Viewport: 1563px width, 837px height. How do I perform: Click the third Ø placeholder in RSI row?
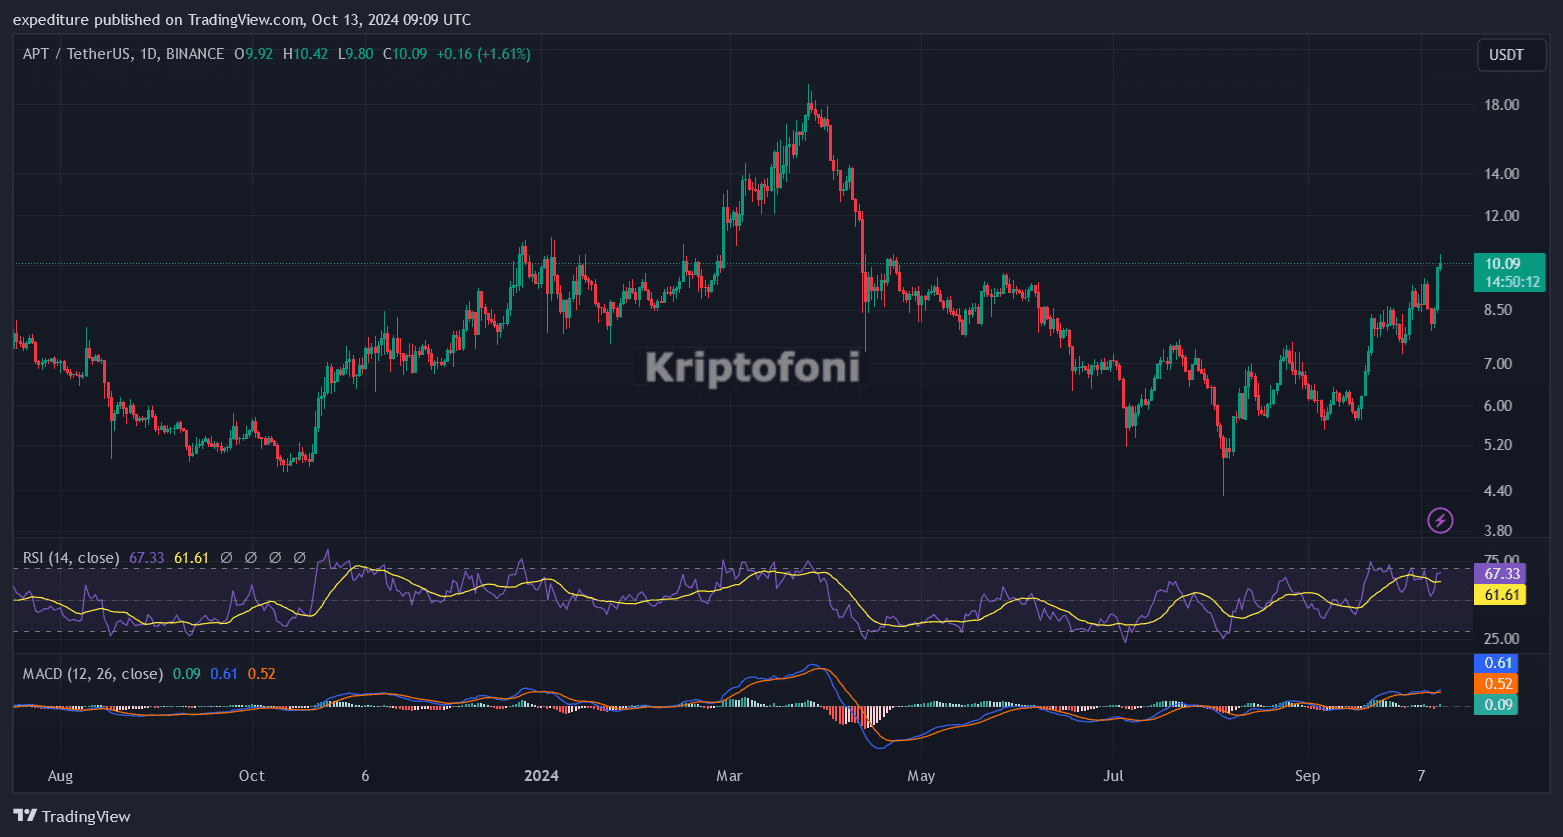pos(275,557)
